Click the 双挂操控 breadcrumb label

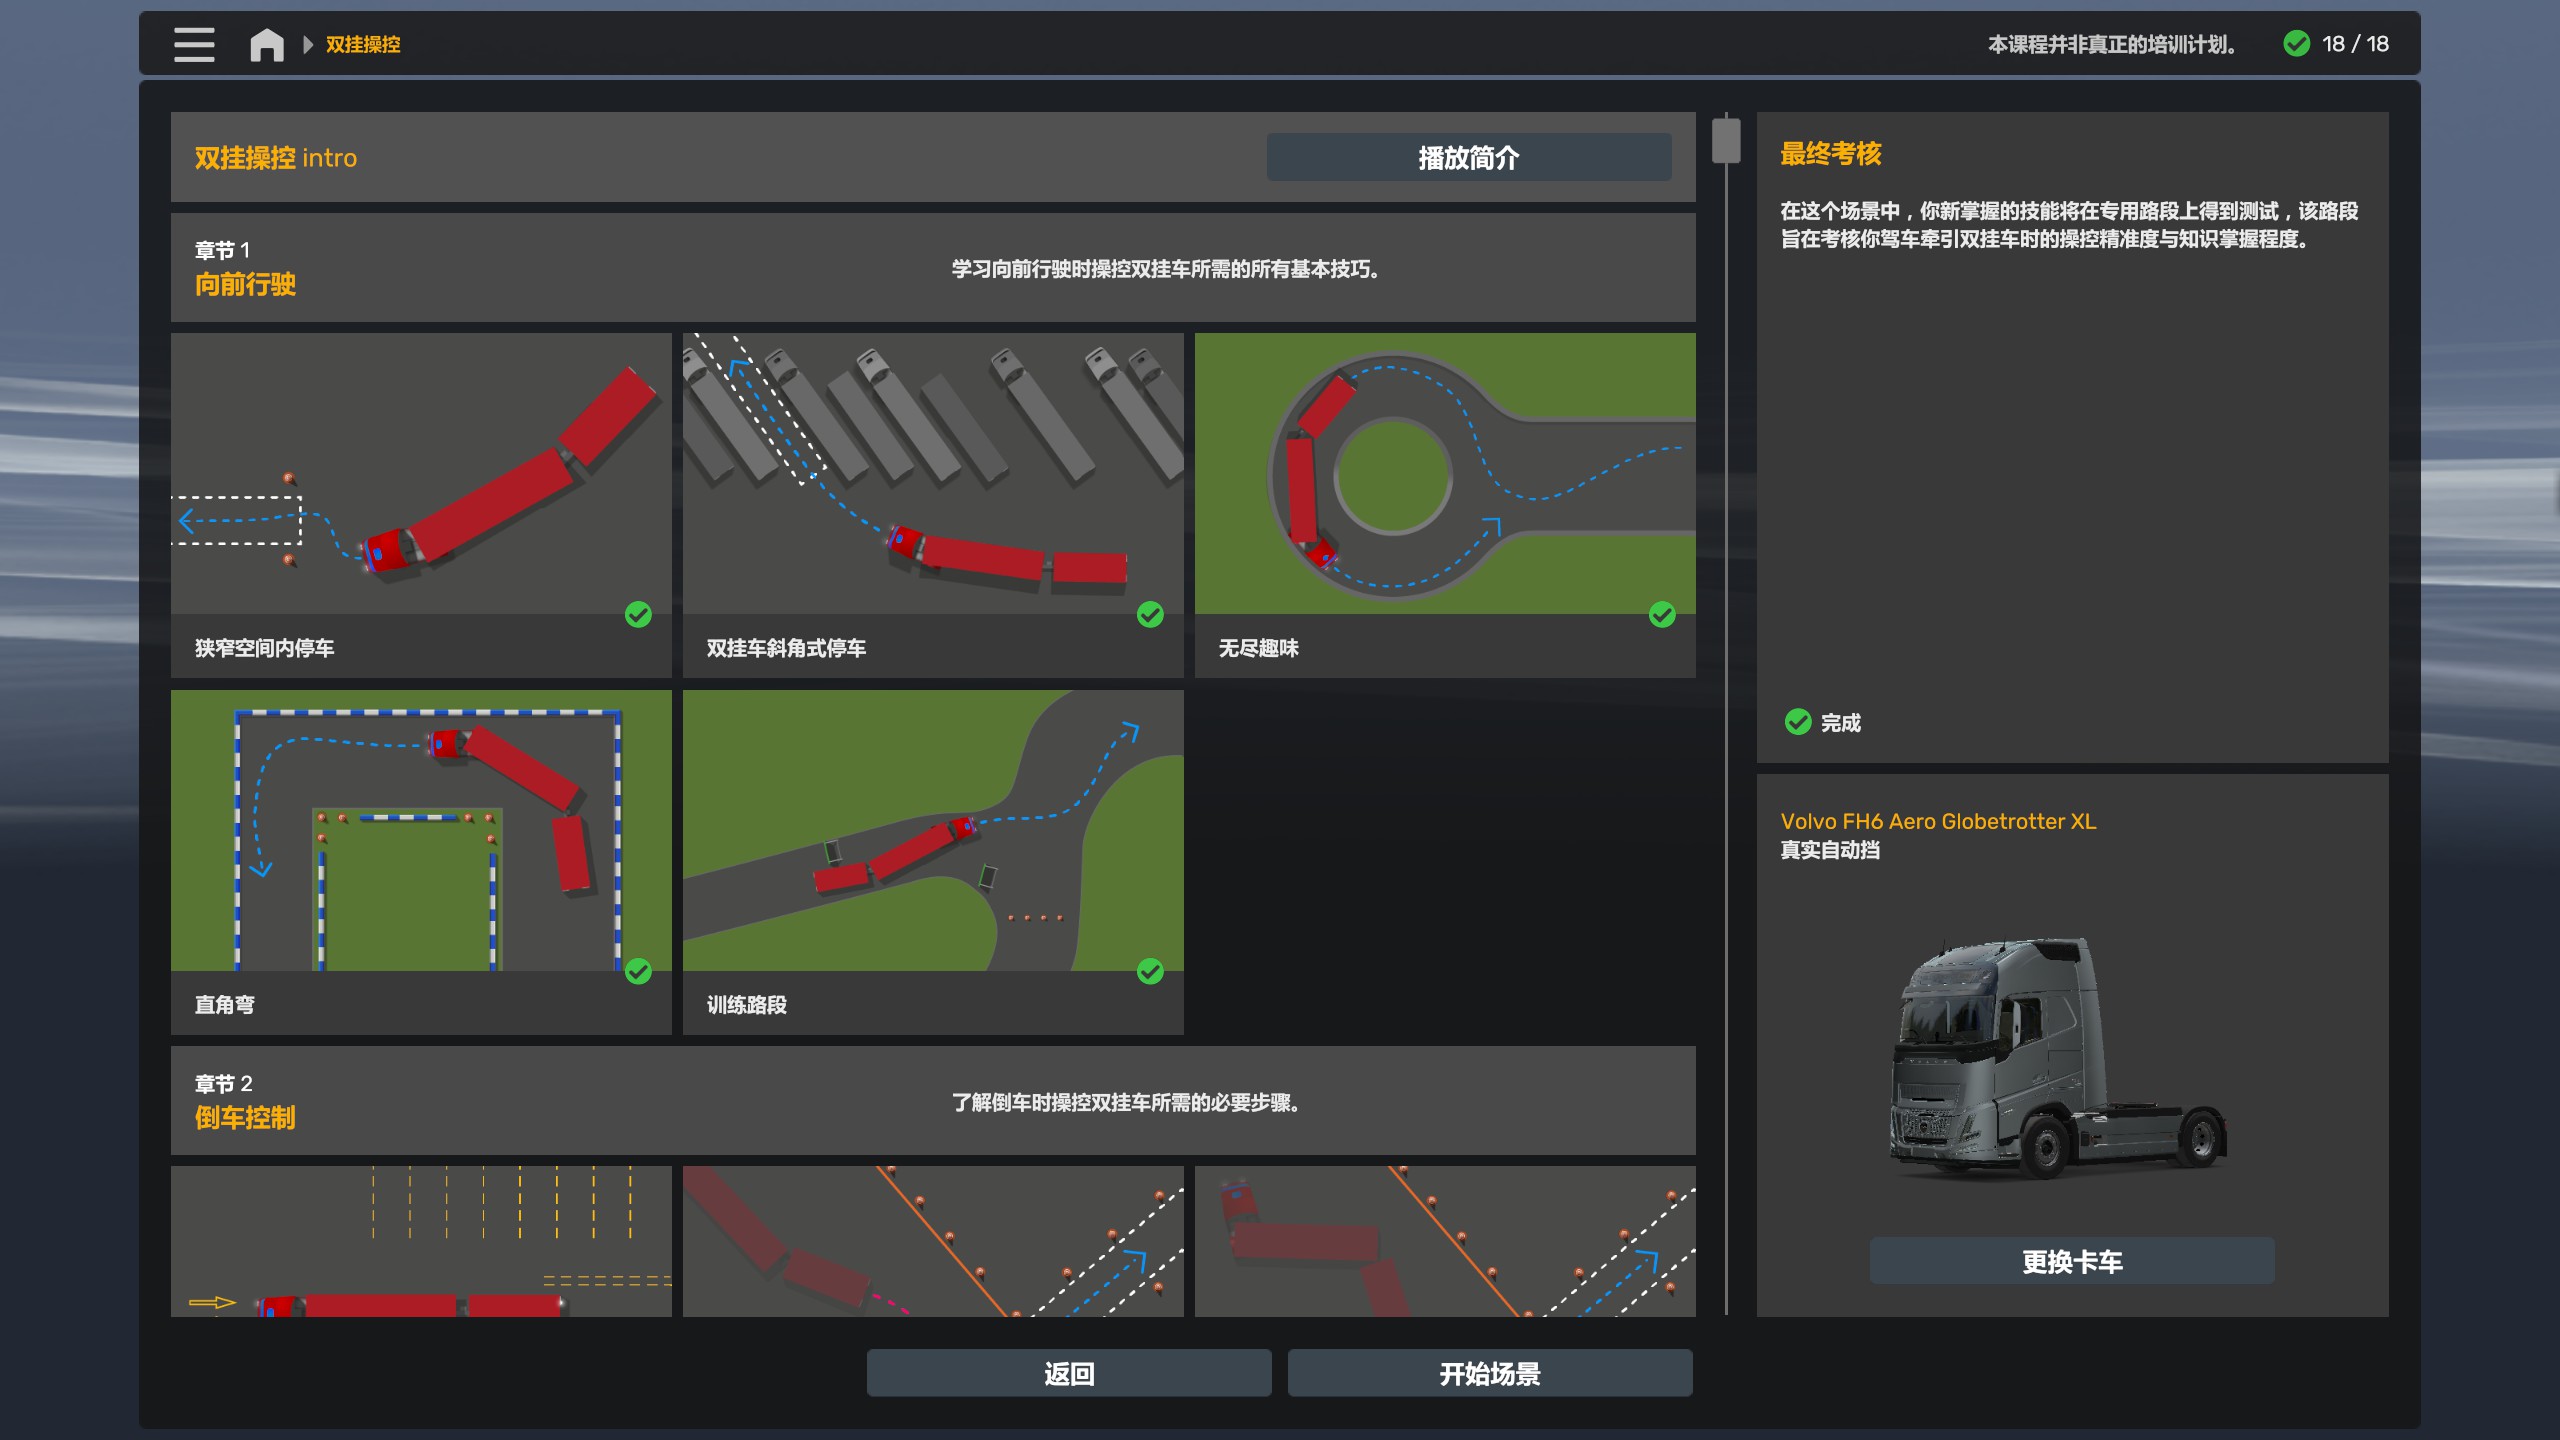[363, 45]
